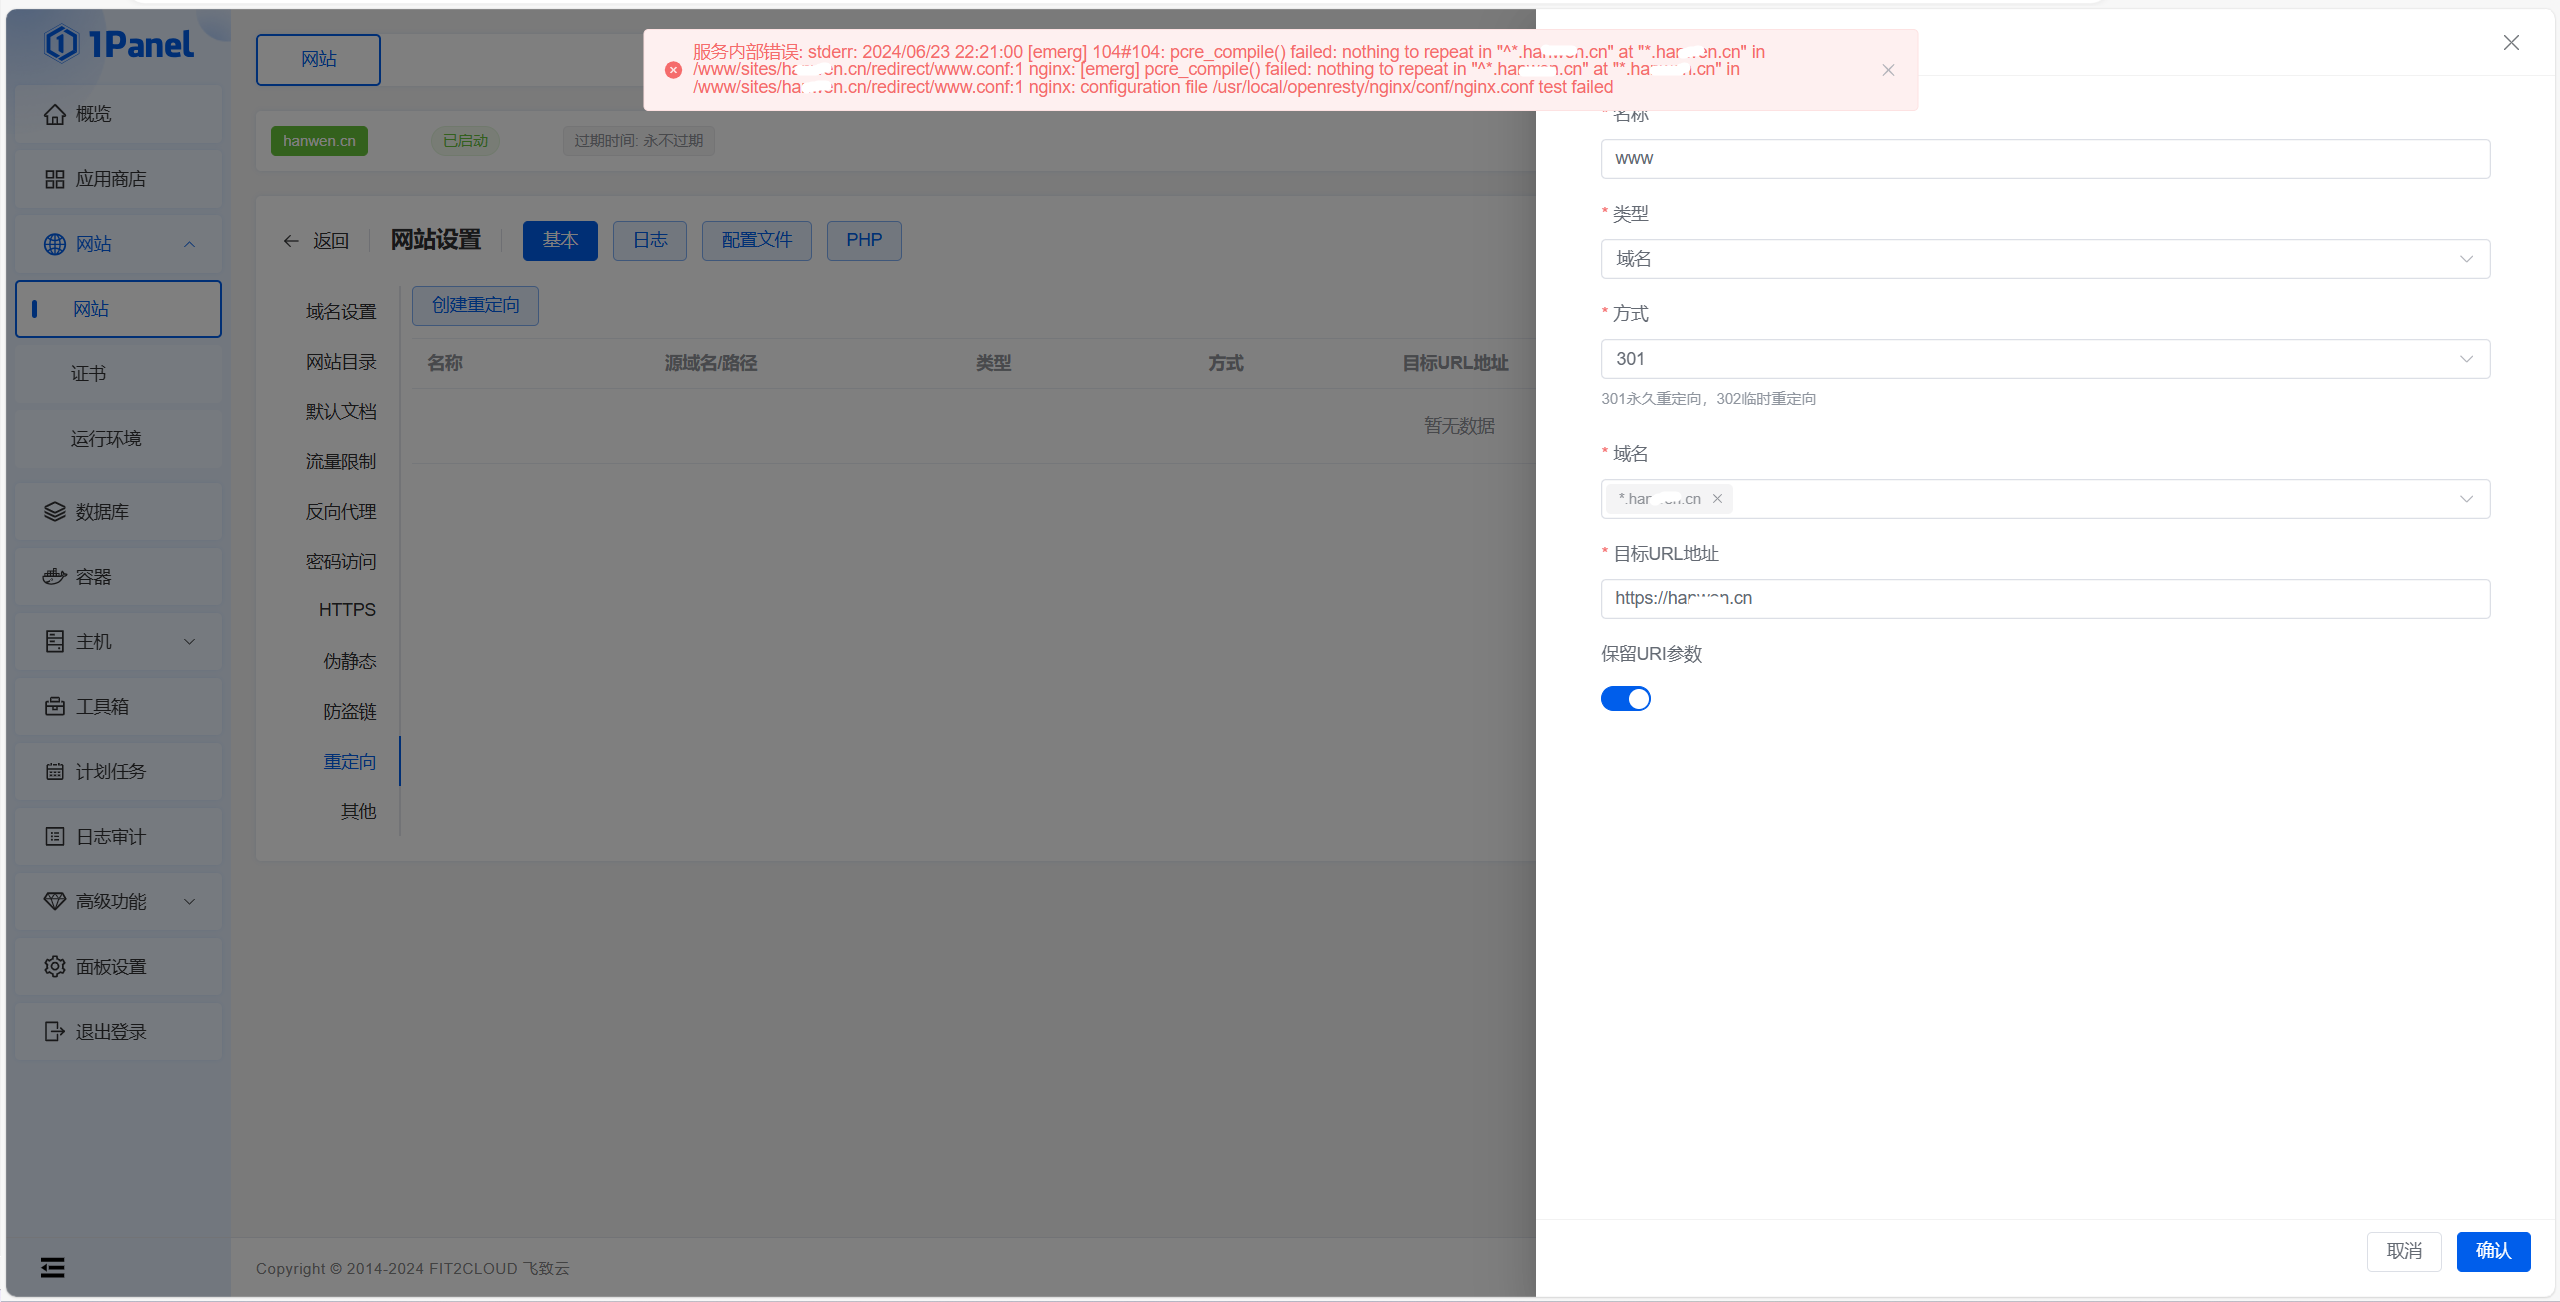Open 其他 in the settings menu
The image size is (2560, 1302).
coord(358,812)
